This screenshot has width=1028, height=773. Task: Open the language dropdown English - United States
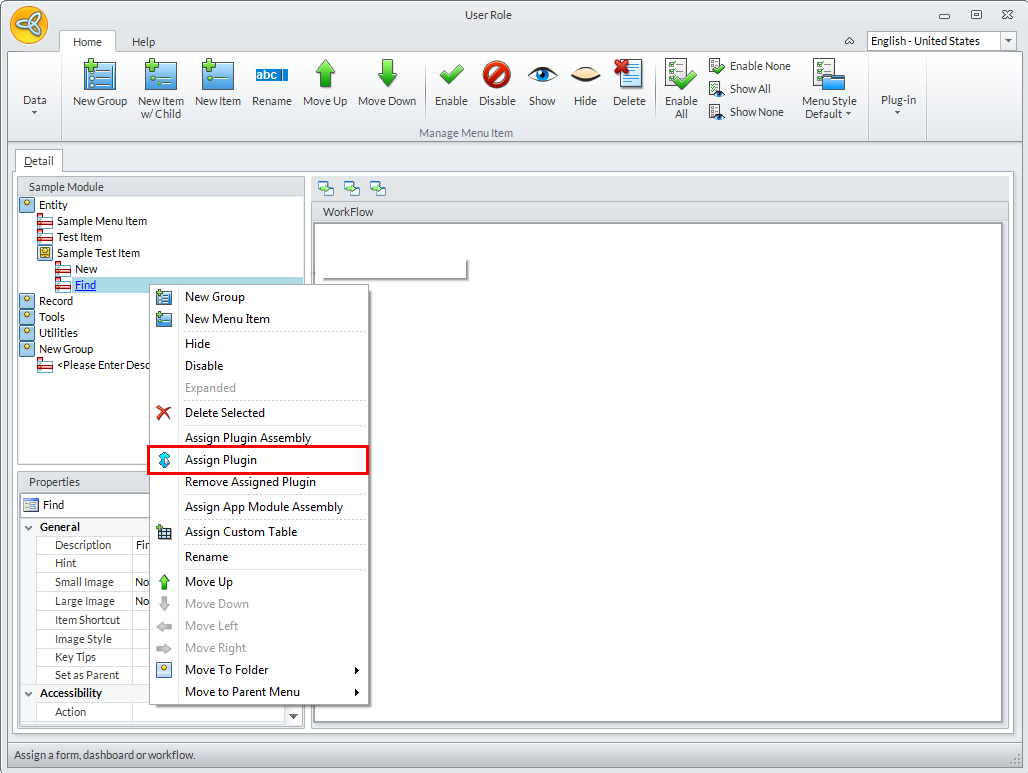pos(1008,41)
